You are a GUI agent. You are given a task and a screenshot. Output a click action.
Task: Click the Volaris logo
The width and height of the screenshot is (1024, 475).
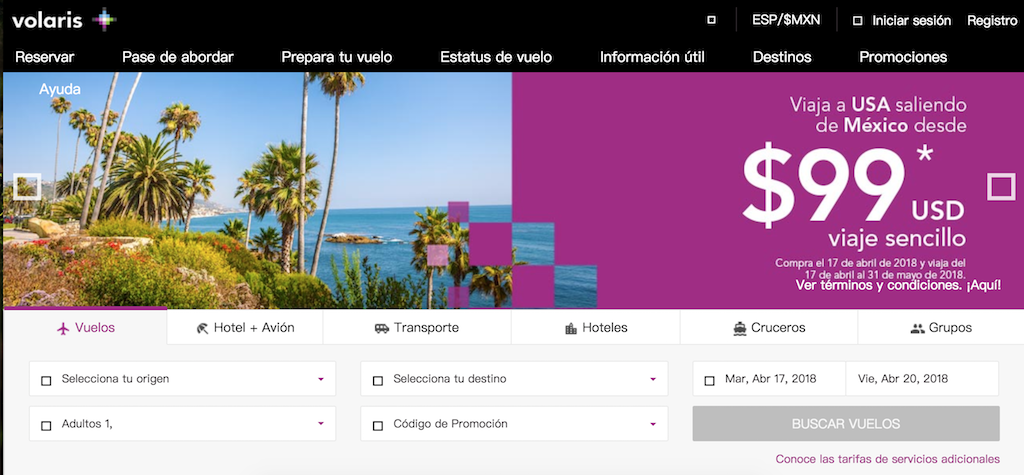[x=64, y=20]
